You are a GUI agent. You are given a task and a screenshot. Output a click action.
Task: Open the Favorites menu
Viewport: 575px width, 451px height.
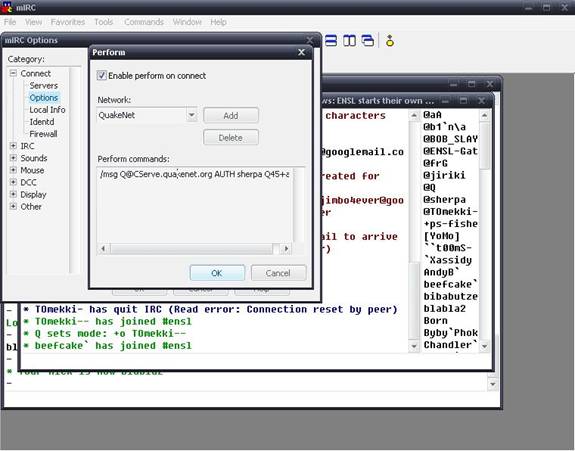click(x=68, y=22)
